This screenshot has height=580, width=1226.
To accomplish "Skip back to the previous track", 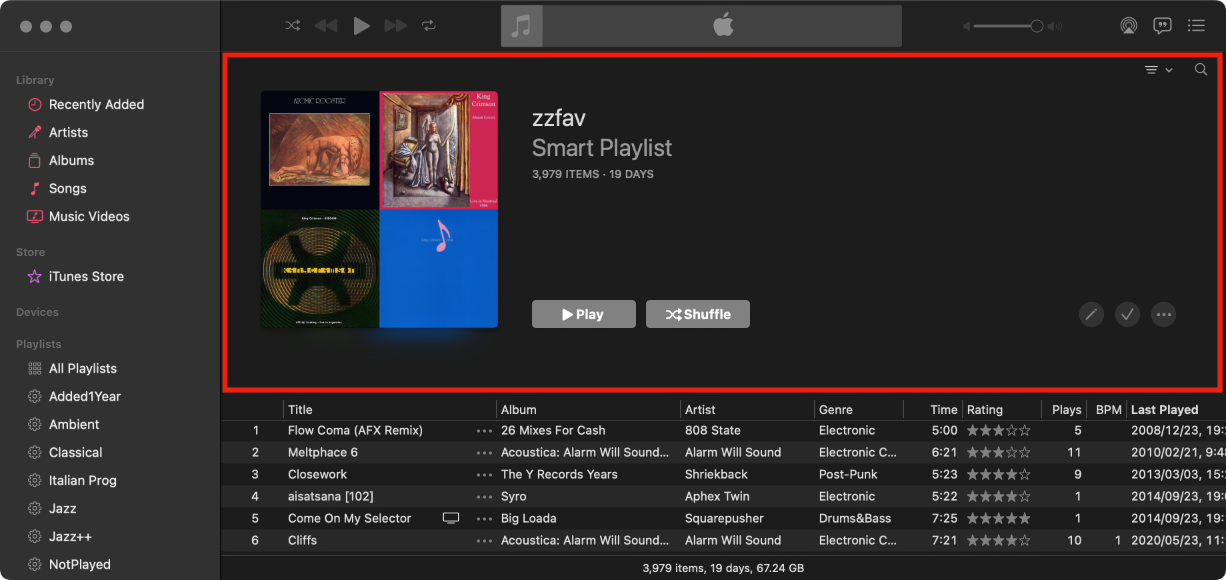I will coord(326,26).
